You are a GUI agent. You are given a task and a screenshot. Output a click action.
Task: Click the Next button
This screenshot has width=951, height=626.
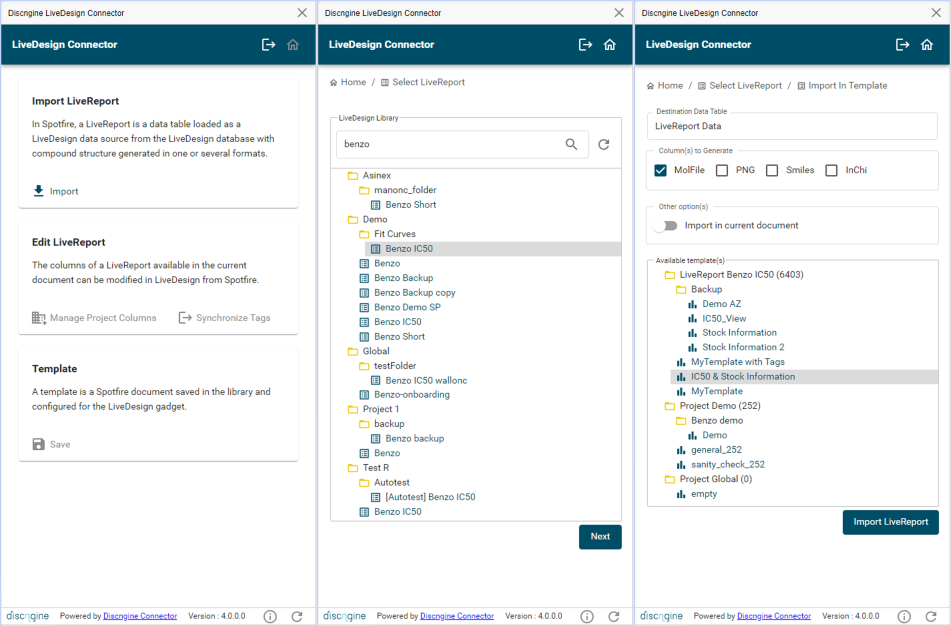600,537
